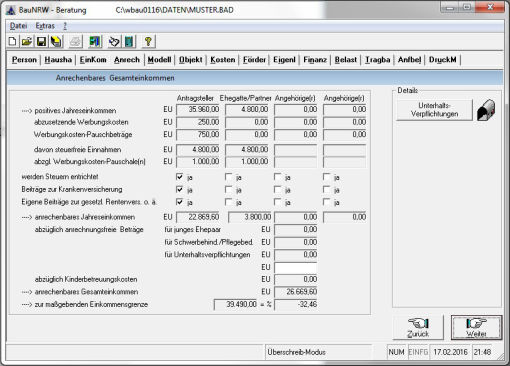This screenshot has width=510, height=366.
Task: Proceed with the Weiter button
Action: coord(476,328)
